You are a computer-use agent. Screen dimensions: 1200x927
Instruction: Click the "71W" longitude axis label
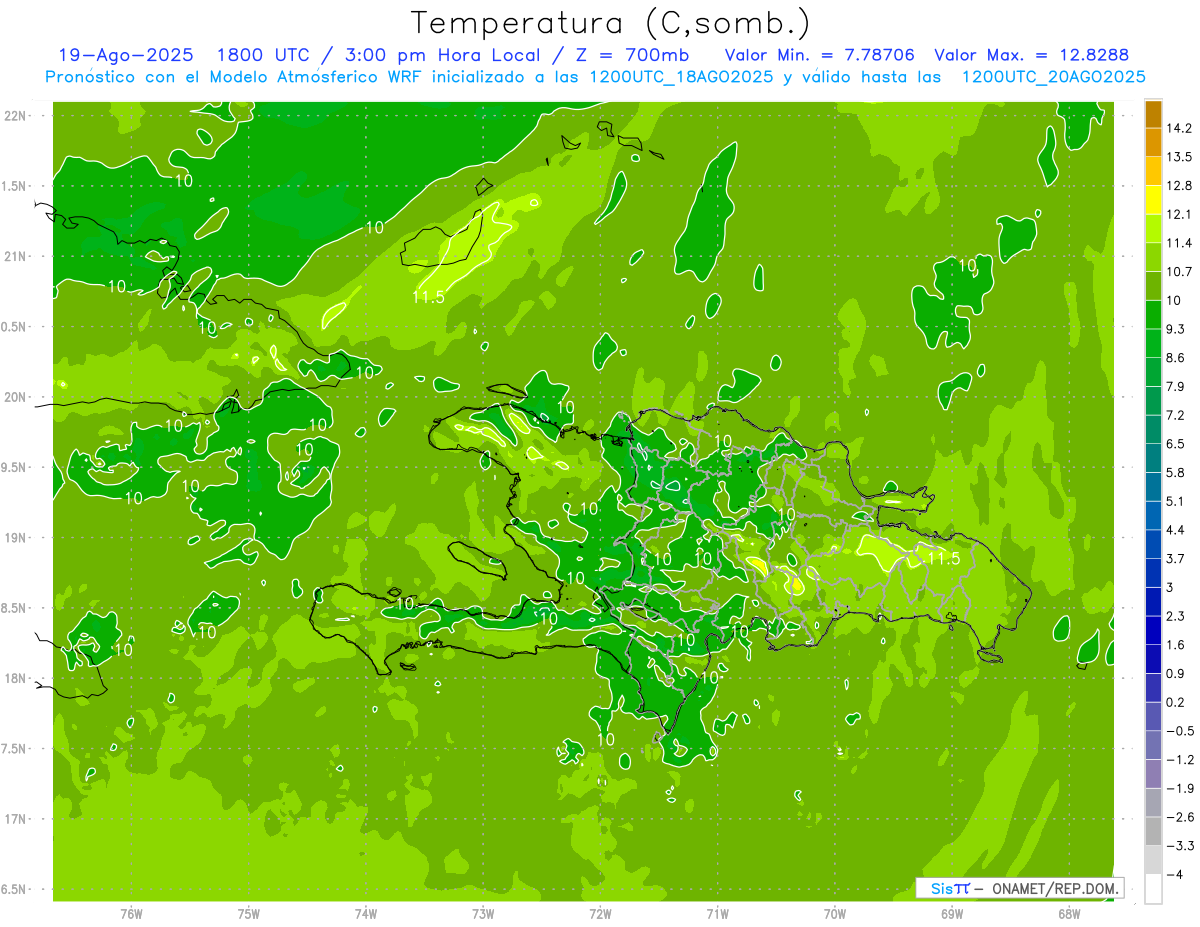[x=717, y=913]
